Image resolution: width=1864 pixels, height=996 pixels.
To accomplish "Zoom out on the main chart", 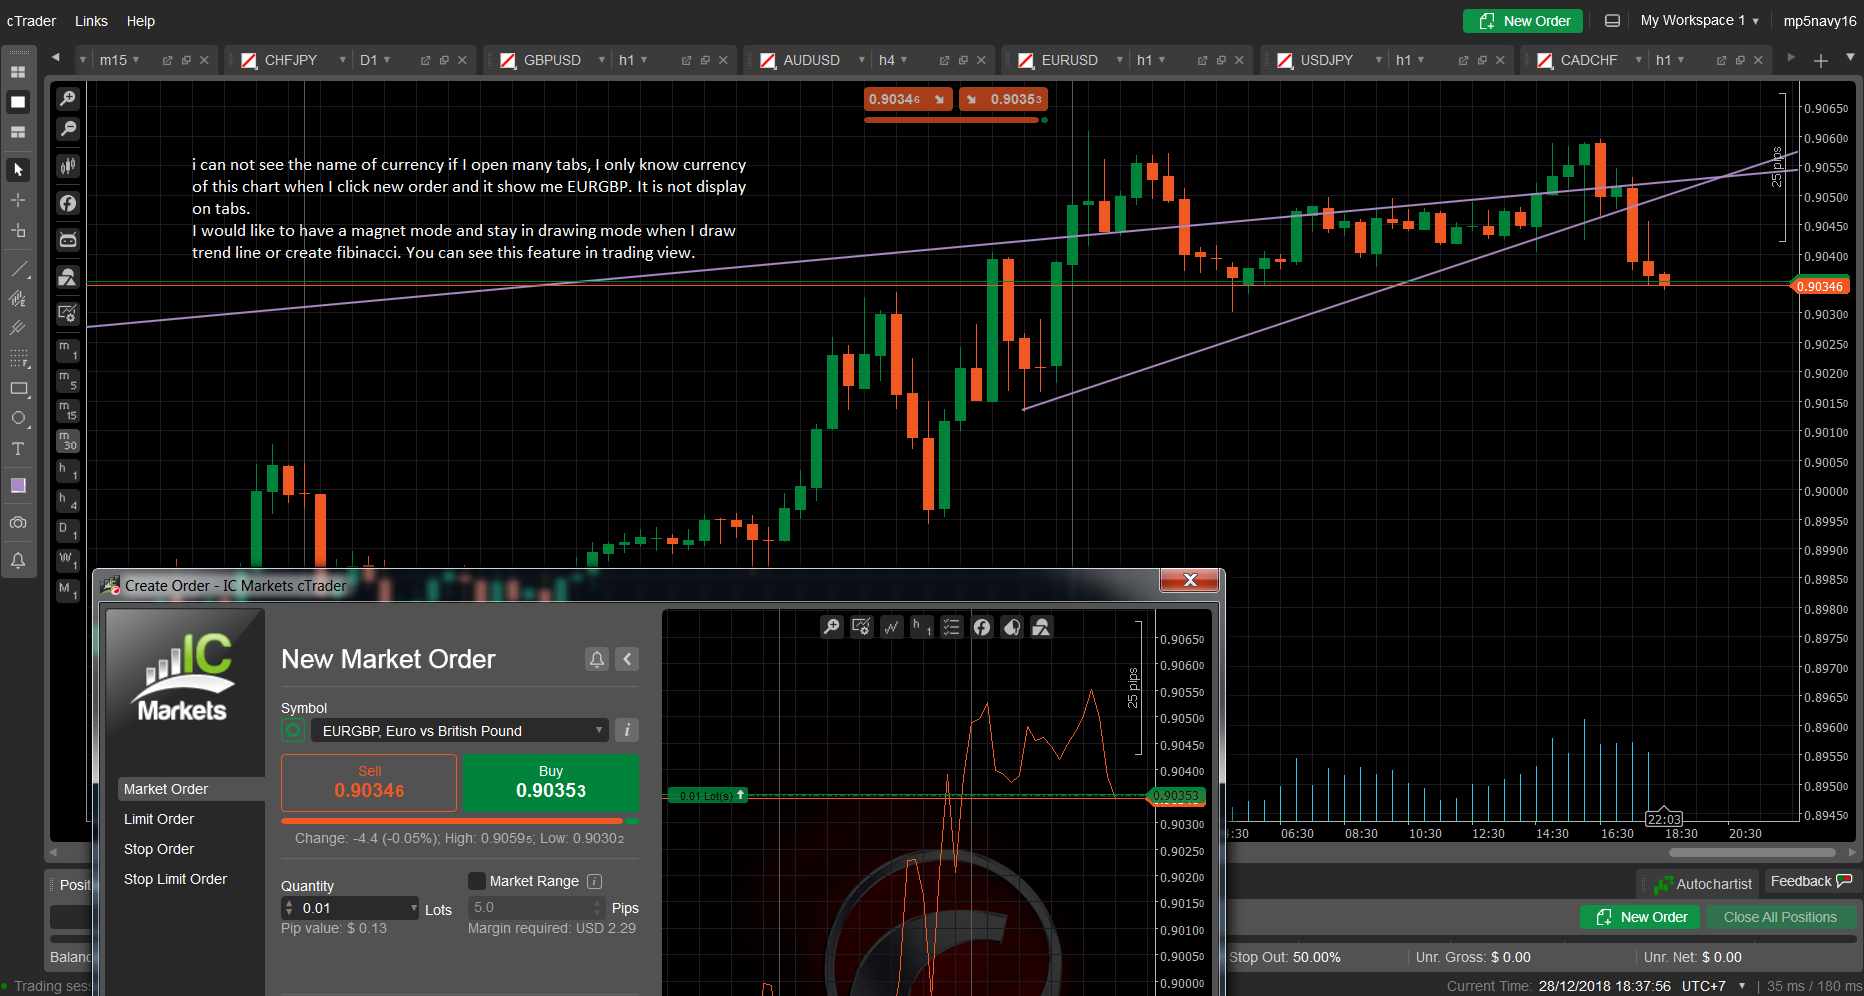I will 67,128.
